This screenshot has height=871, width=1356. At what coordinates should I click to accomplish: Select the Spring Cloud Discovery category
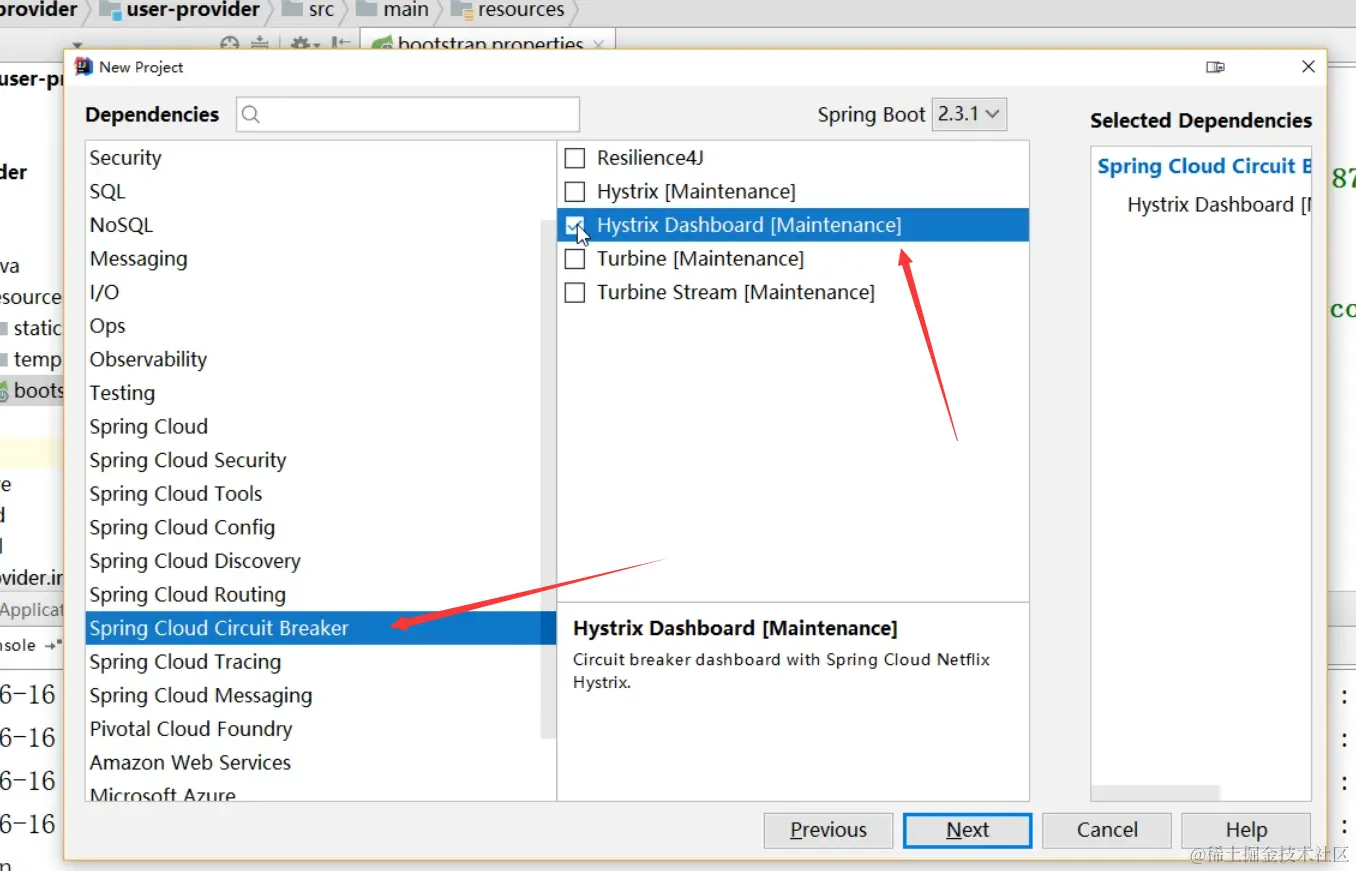[320, 561]
